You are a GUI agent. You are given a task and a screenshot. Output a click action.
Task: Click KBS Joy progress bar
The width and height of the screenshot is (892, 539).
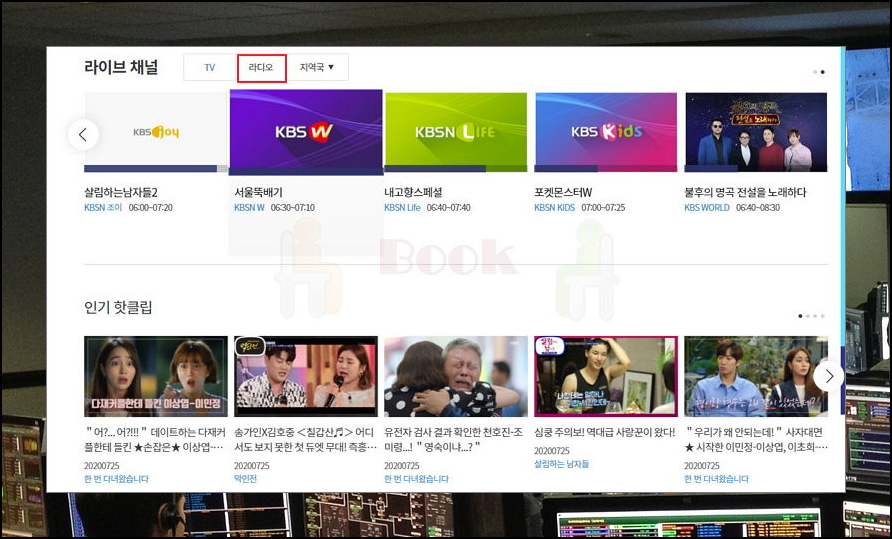(x=156, y=168)
